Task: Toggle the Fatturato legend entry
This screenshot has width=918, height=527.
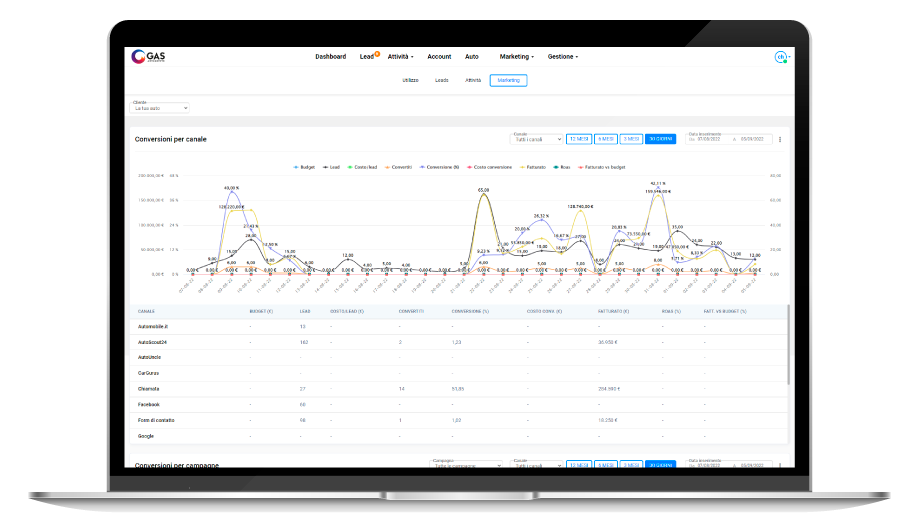Action: pos(533,167)
